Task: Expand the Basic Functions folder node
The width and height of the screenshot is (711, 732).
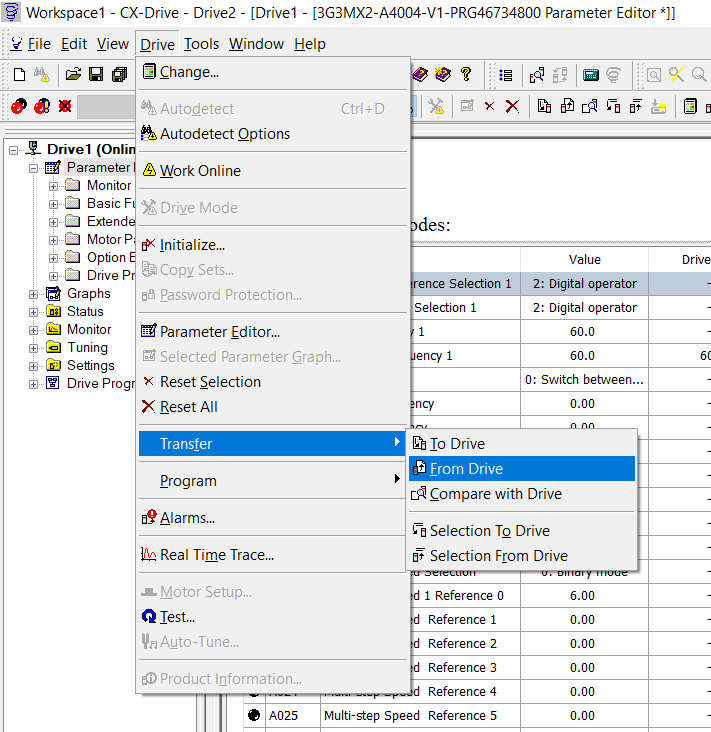Action: pos(53,204)
